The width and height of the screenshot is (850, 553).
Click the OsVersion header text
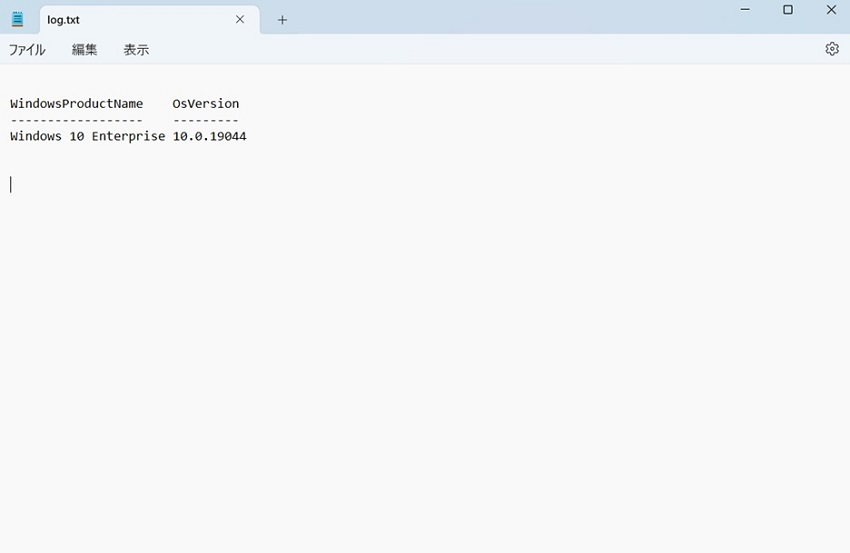(x=205, y=104)
